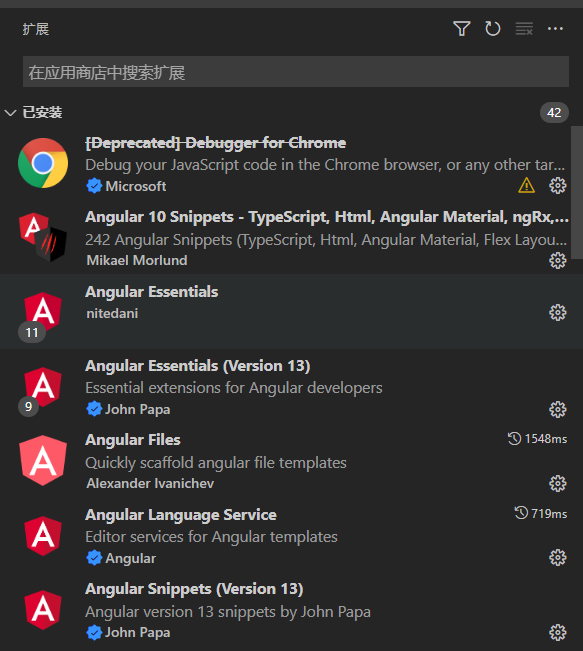The image size is (583, 651).
Task: Click 'Quickly scaffold angular file templates' description
Action: click(216, 463)
